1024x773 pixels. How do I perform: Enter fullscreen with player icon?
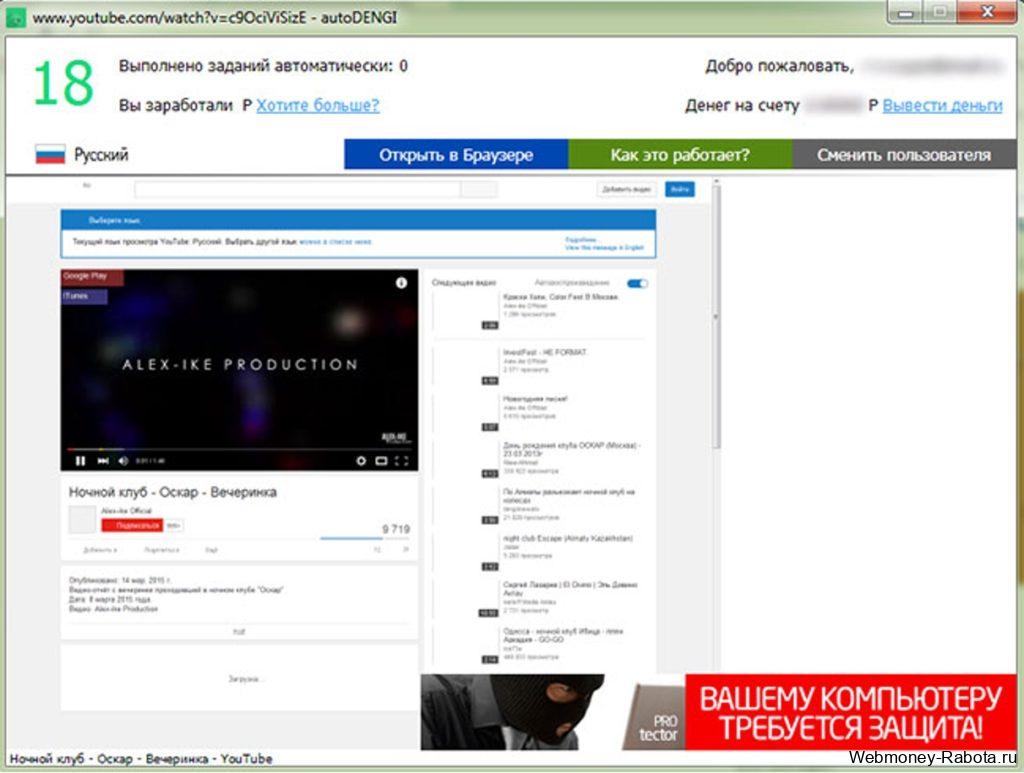coord(402,461)
